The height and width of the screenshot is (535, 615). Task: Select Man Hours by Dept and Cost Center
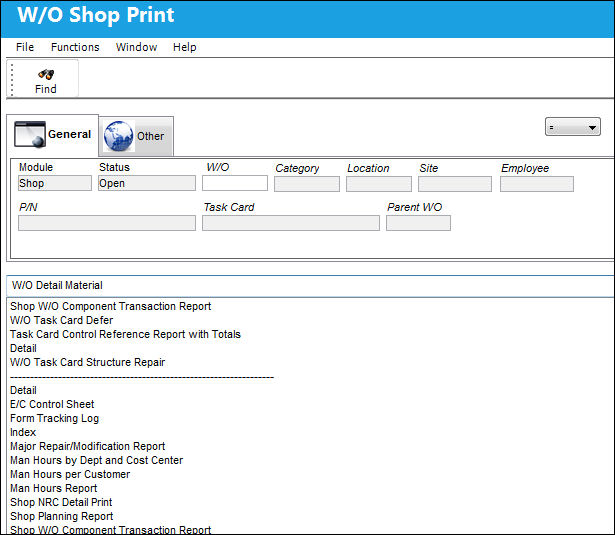[x=96, y=460]
